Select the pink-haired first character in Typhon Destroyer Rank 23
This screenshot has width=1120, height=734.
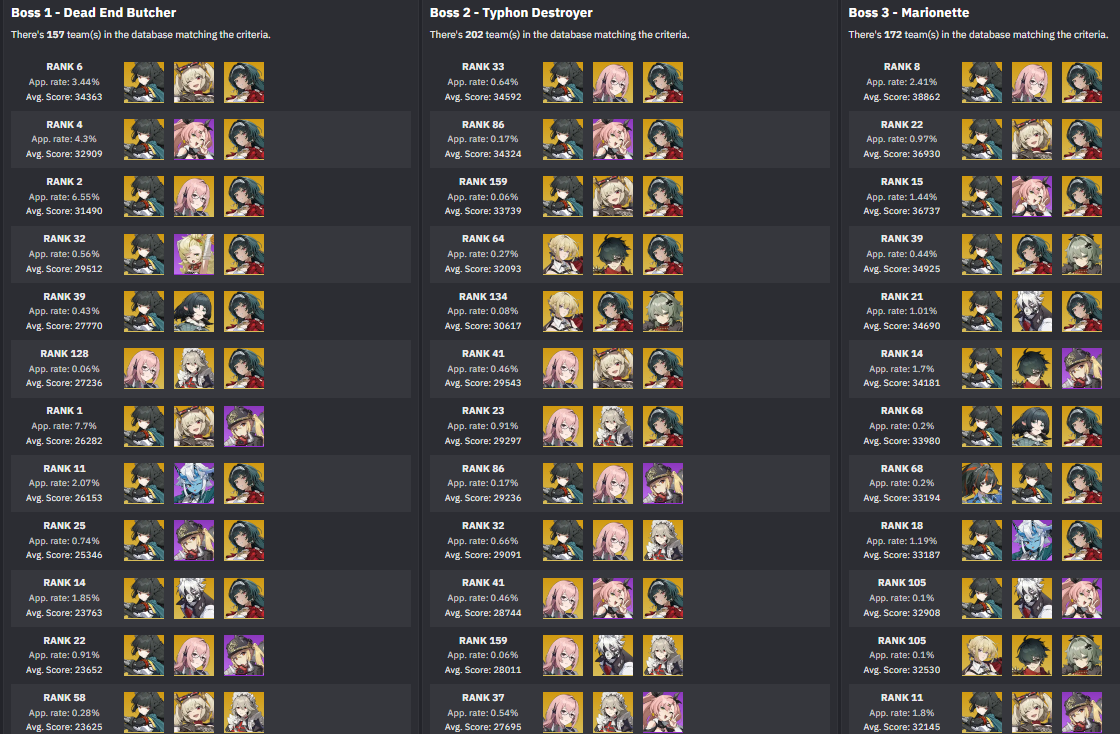562,426
